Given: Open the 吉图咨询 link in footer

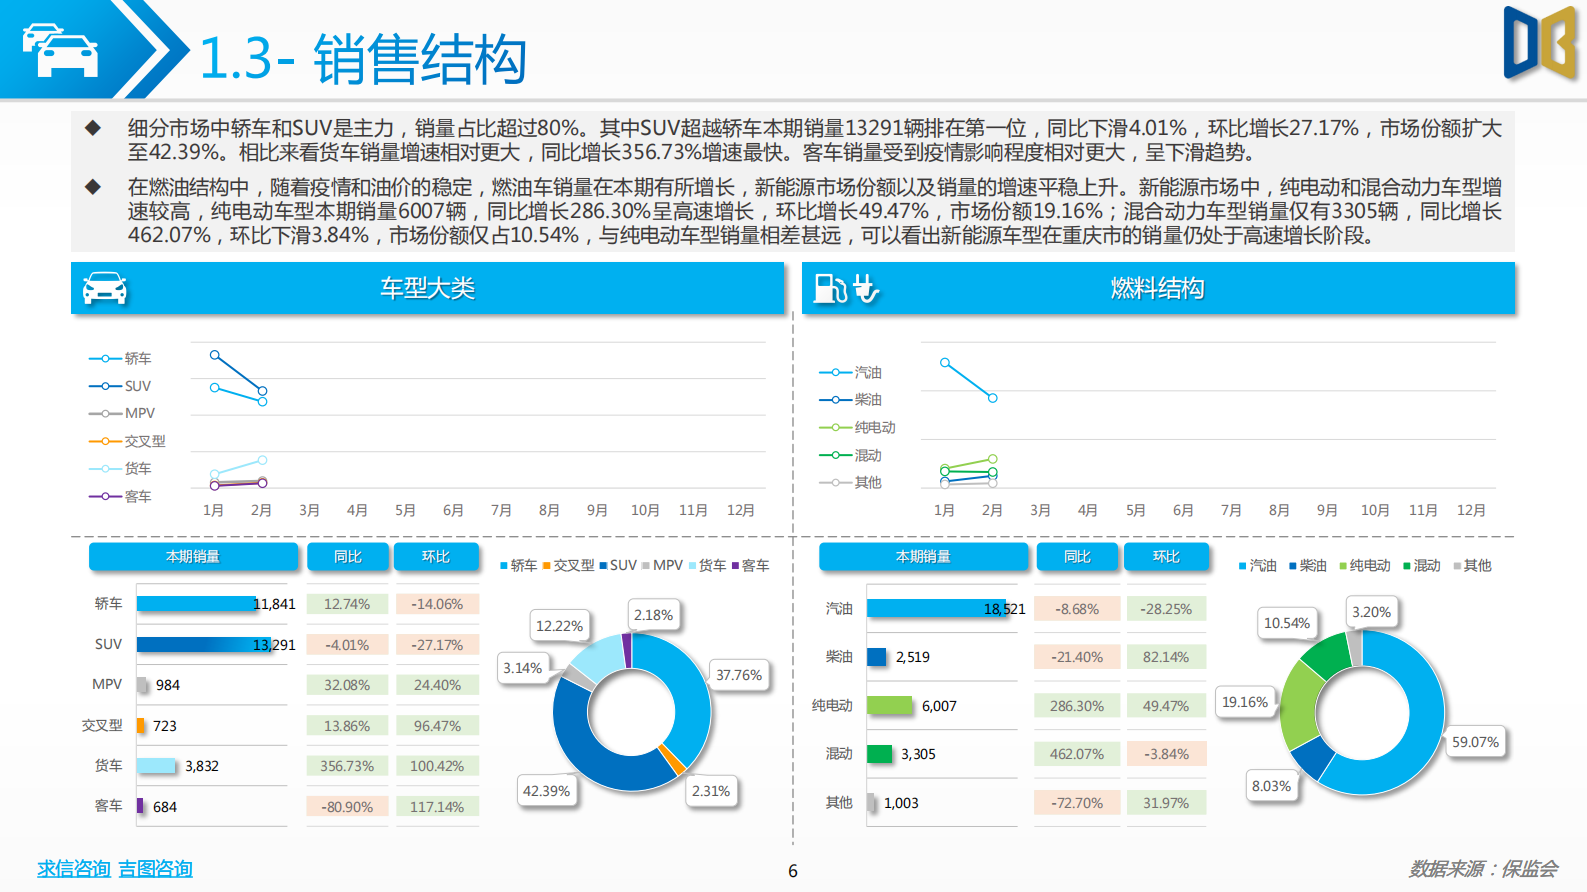Looking at the screenshot, I should (x=155, y=869).
